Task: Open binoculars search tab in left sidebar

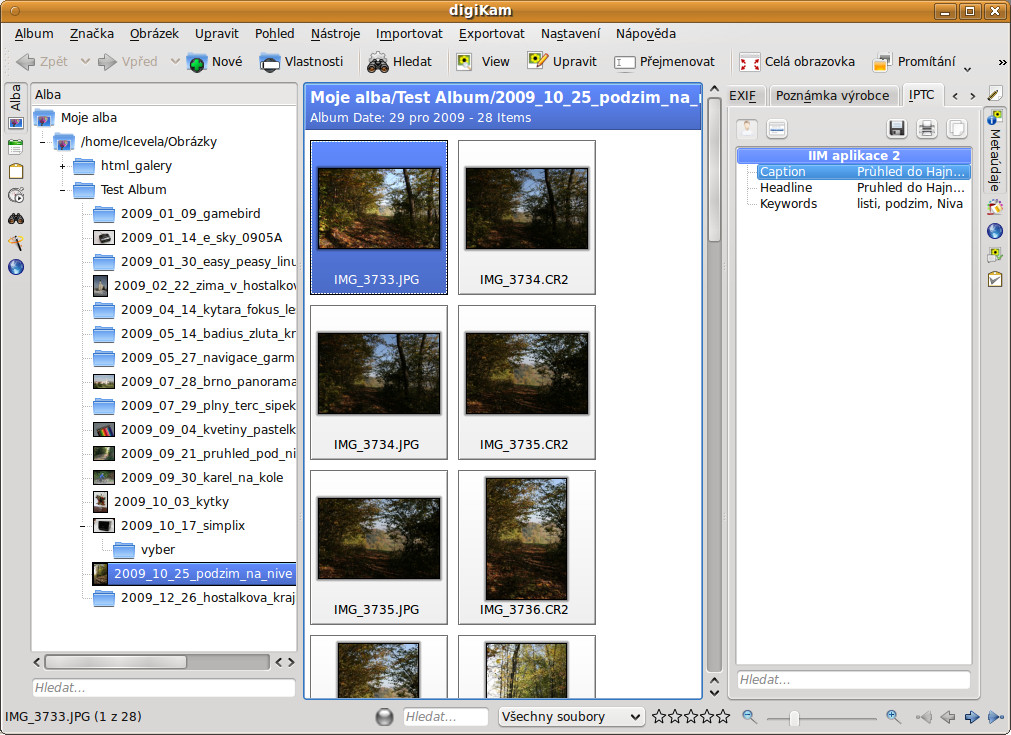Action: click(x=15, y=219)
